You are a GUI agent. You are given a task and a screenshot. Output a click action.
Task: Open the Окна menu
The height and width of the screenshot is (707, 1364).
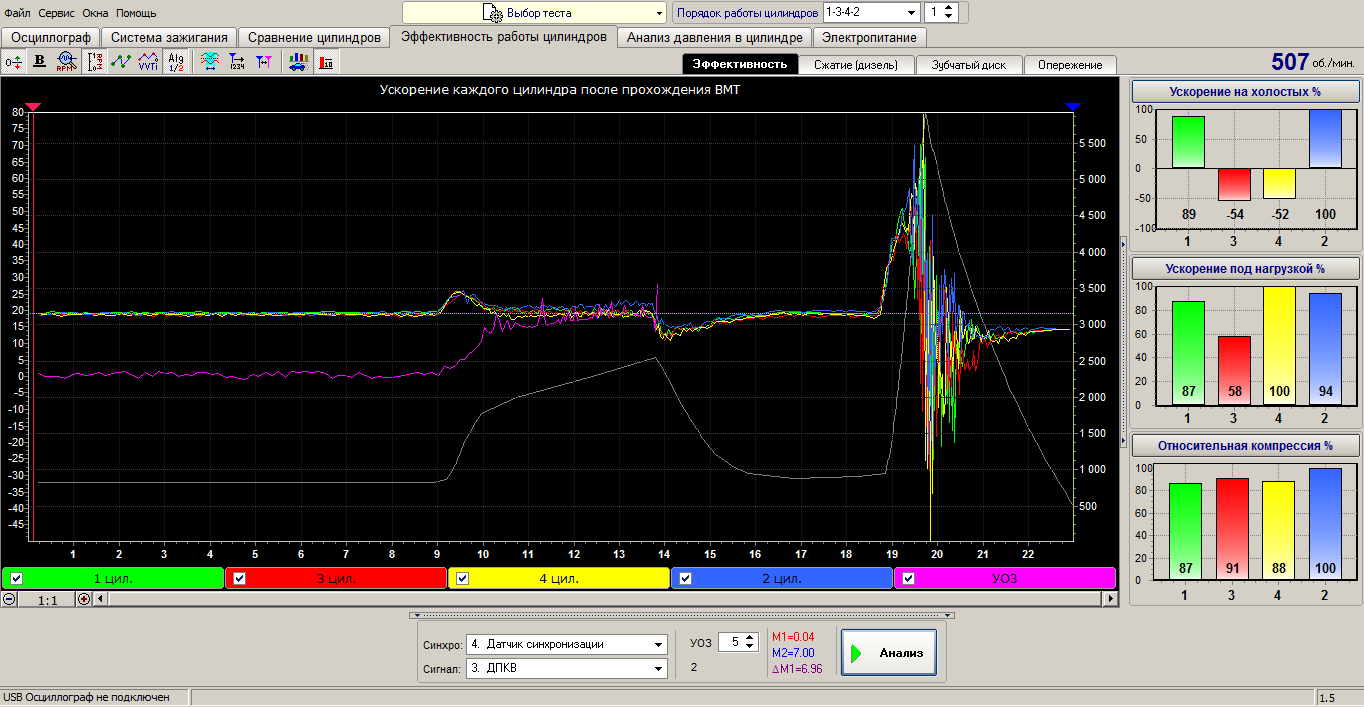[96, 13]
